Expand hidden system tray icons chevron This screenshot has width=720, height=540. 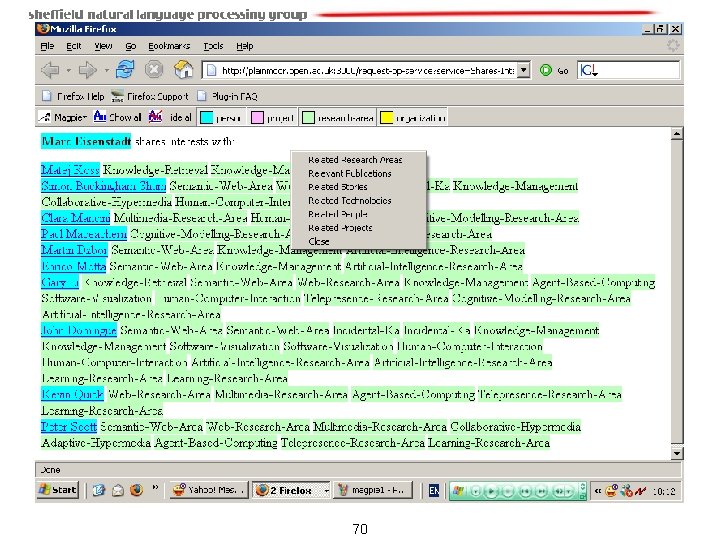click(x=598, y=491)
